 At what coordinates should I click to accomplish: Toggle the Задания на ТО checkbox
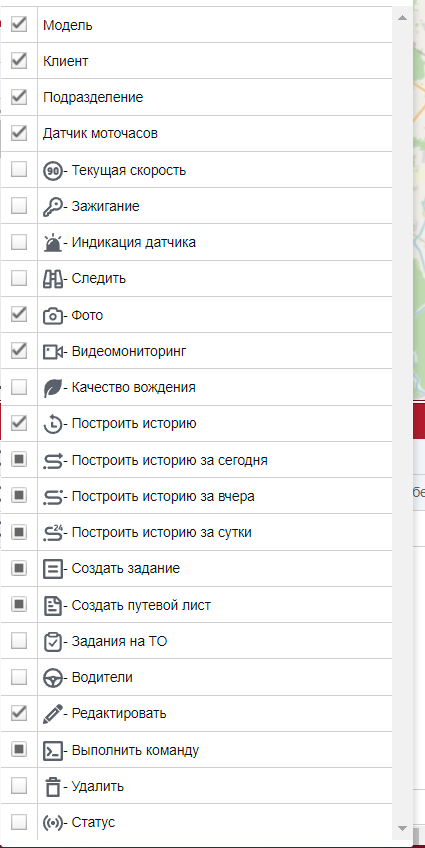pyautogui.click(x=19, y=641)
